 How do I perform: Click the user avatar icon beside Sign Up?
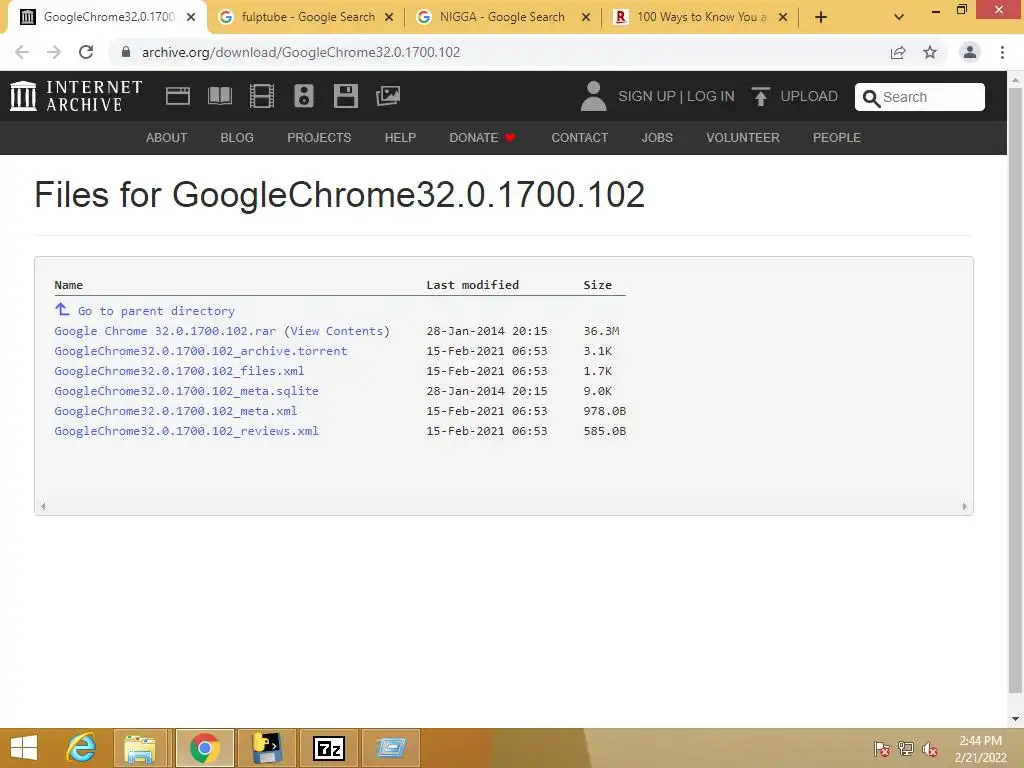[x=593, y=96]
